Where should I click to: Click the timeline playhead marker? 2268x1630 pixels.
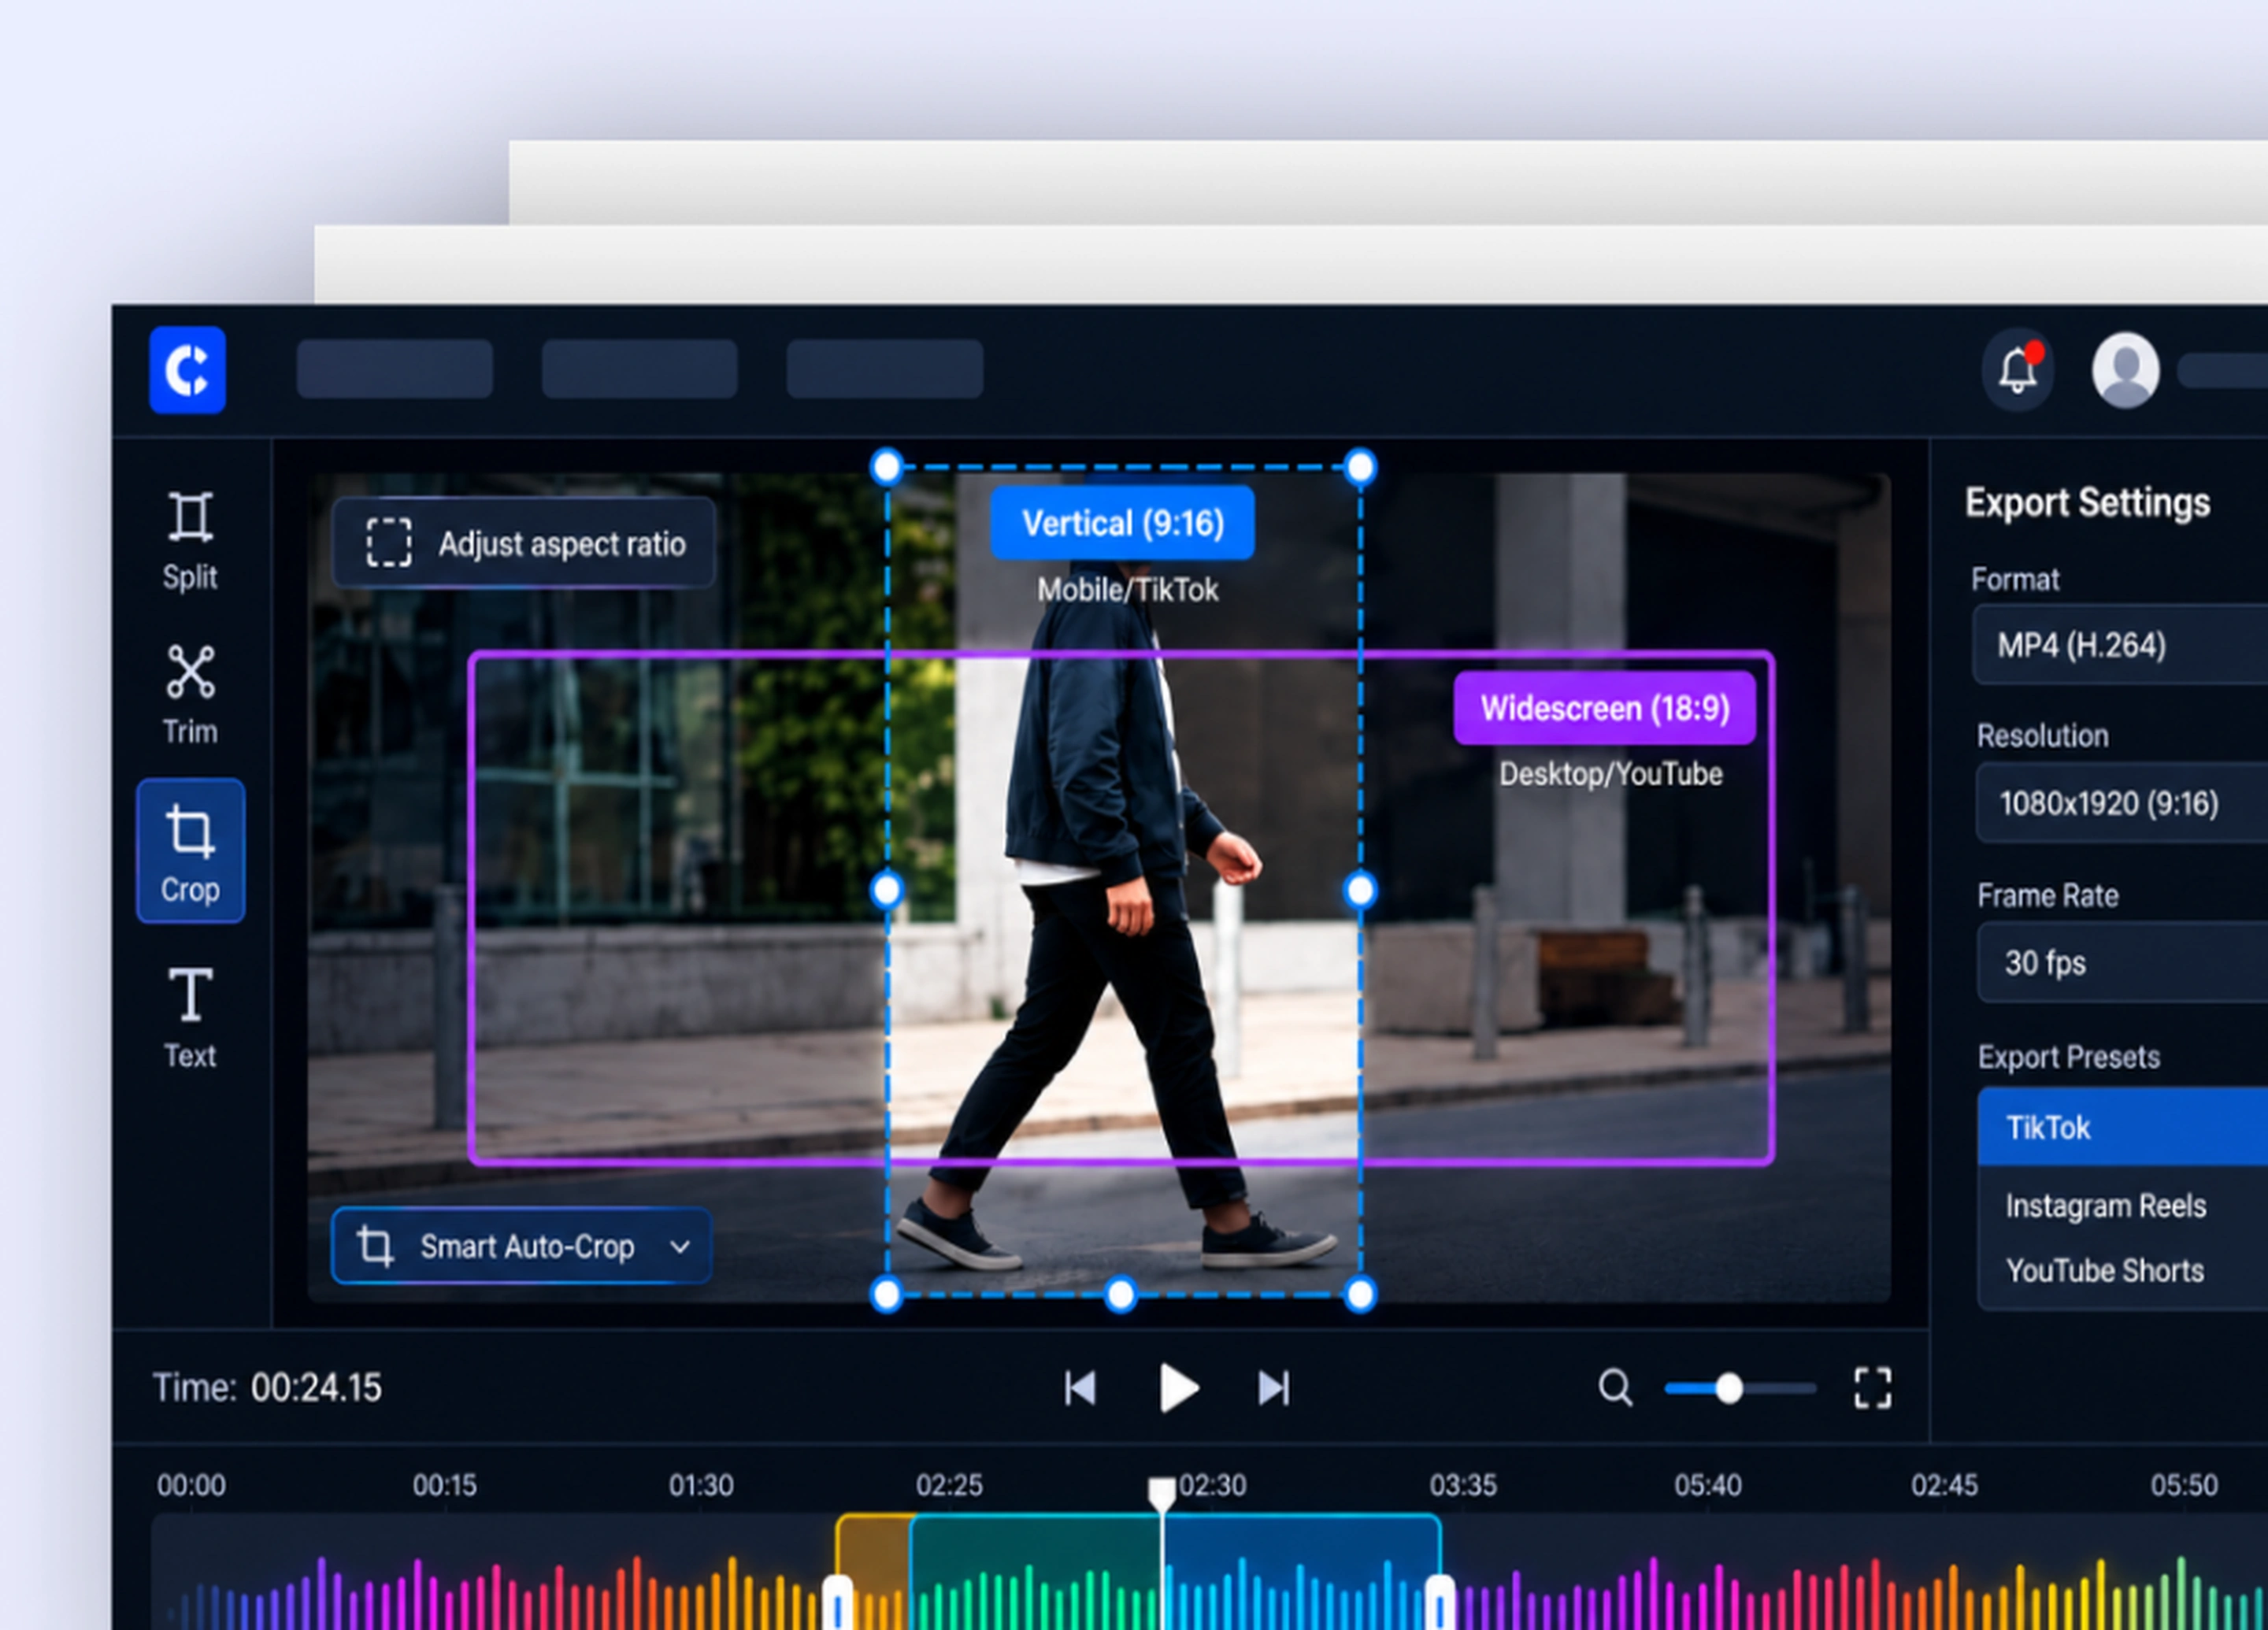point(1161,1494)
